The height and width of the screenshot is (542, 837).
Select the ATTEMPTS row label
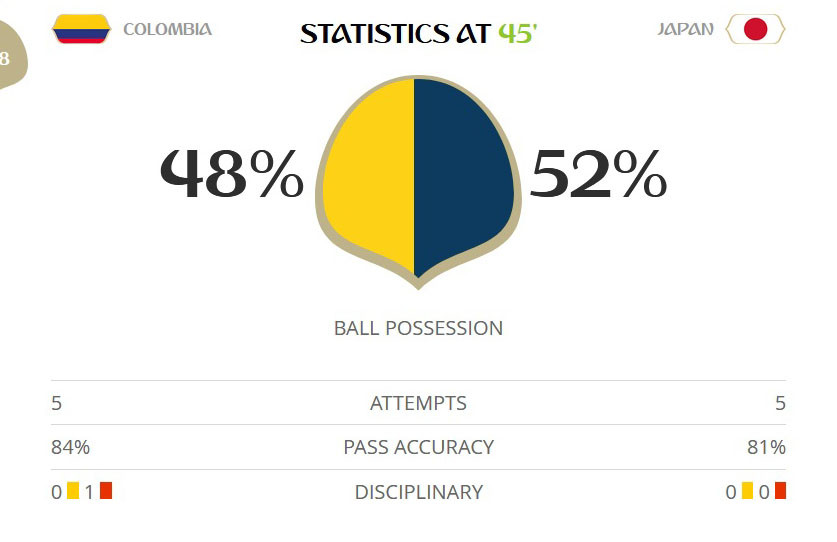click(418, 403)
